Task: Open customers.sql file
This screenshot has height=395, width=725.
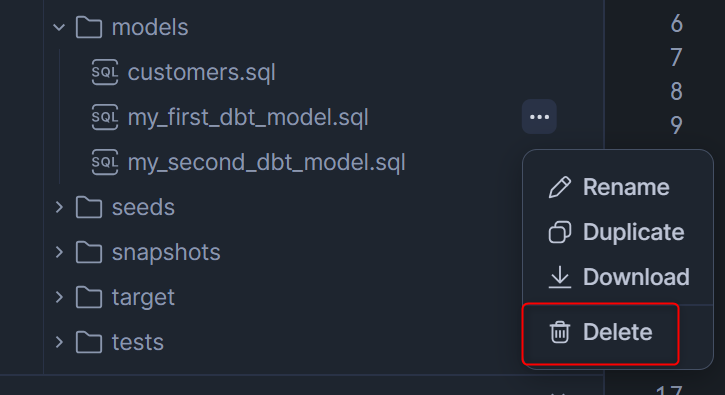Action: pos(201,73)
